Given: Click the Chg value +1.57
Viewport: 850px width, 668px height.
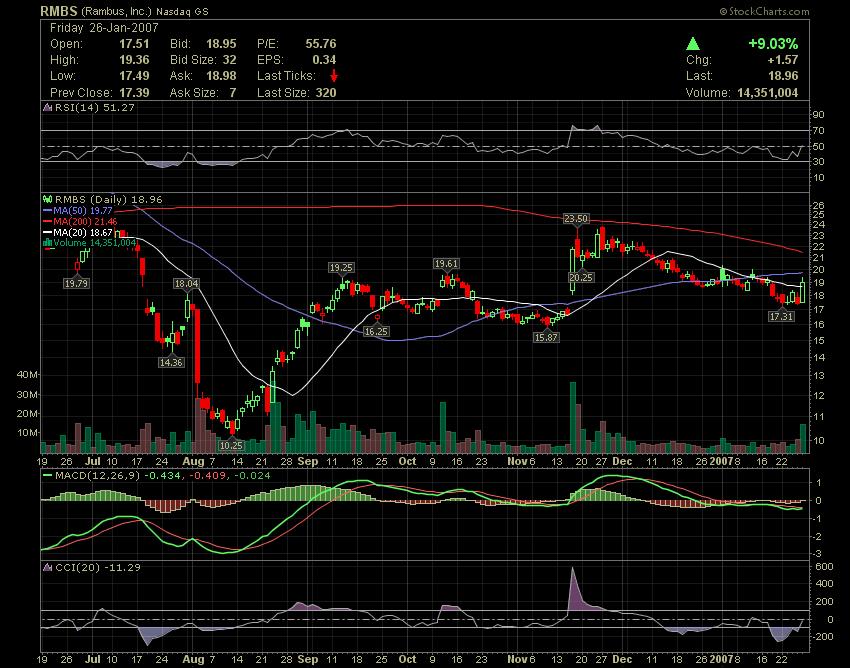Looking at the screenshot, I should pos(783,60).
